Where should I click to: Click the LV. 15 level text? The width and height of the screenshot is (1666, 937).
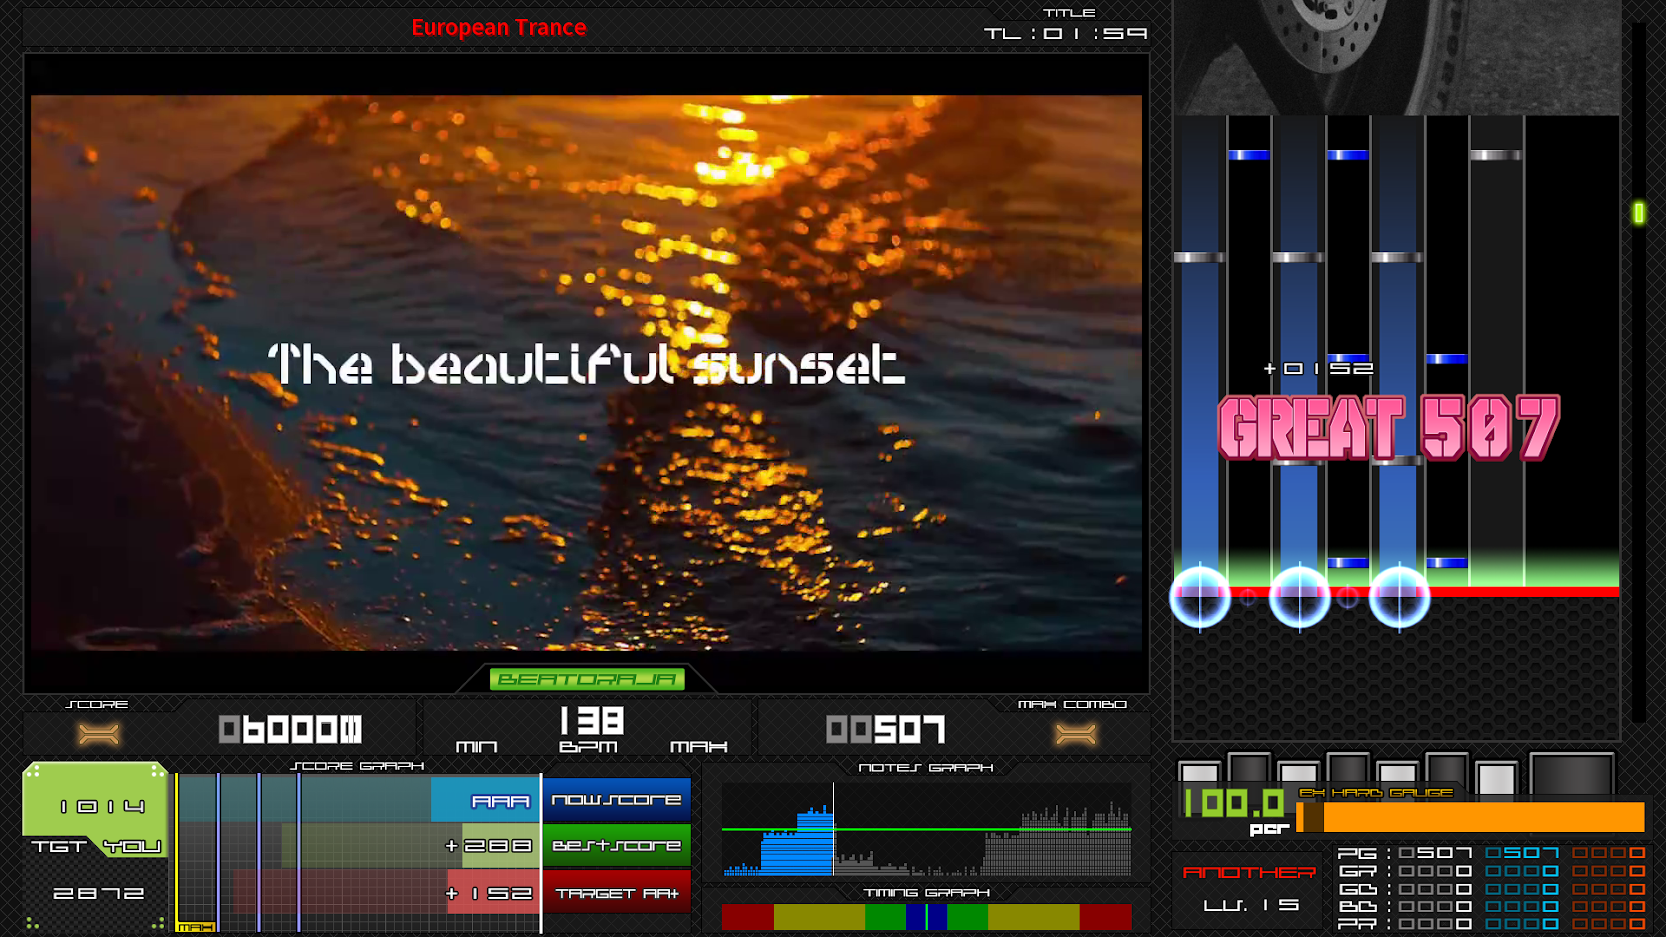click(1252, 905)
